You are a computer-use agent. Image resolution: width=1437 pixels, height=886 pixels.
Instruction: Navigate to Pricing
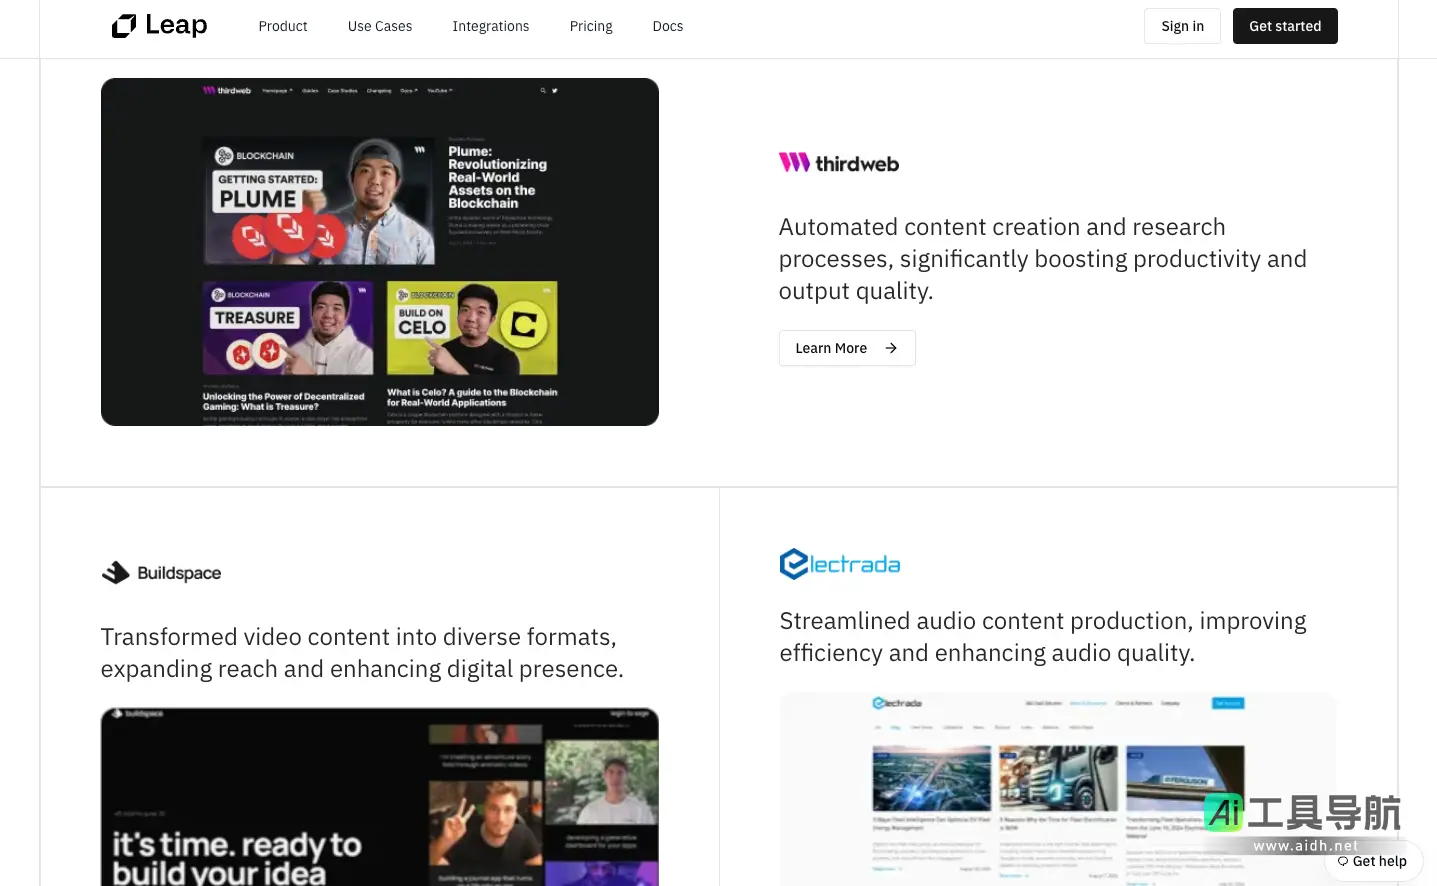tap(591, 26)
